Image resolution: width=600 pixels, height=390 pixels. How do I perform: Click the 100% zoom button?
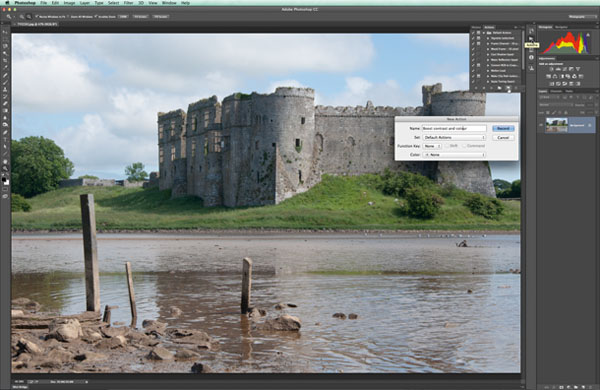[x=123, y=16]
